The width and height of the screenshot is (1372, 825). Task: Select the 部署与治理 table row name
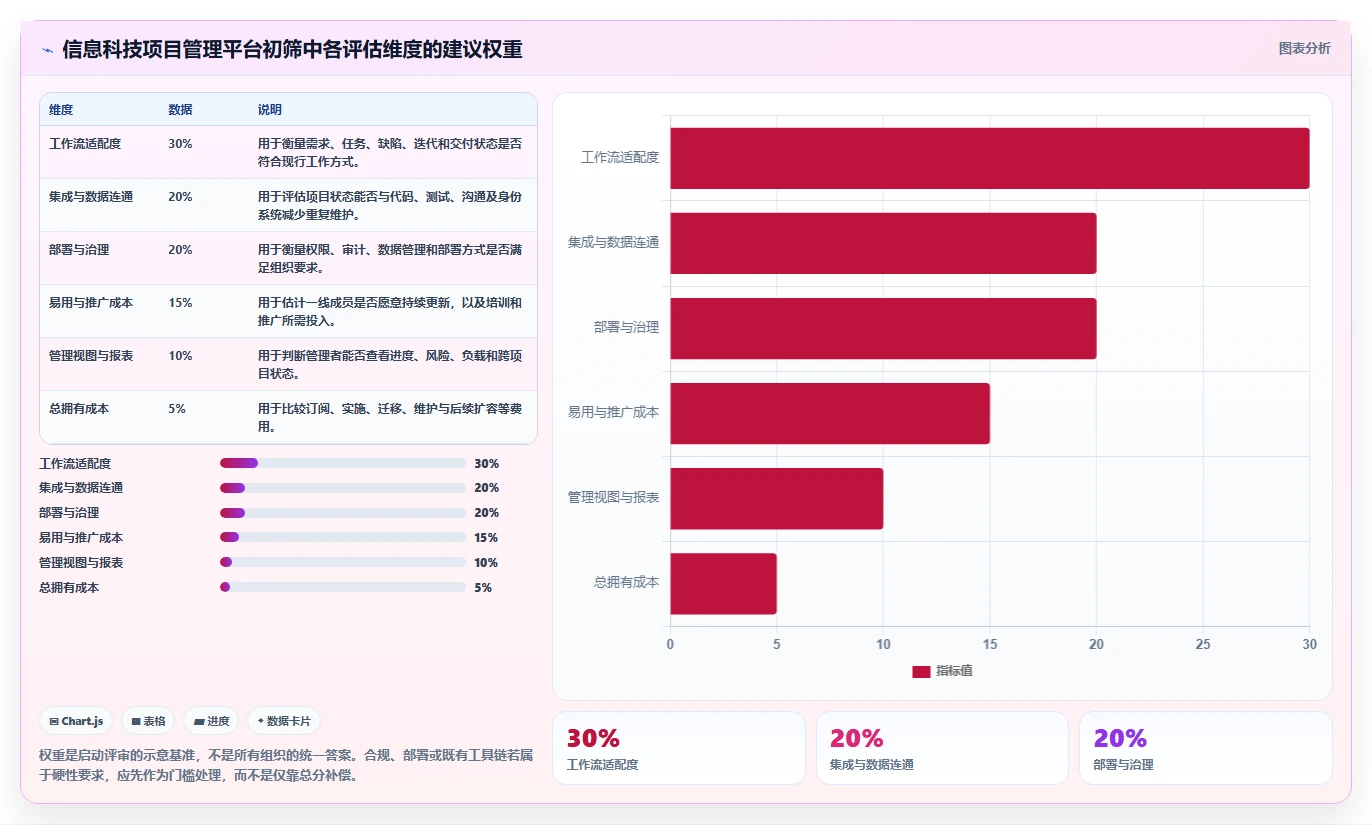(x=79, y=250)
